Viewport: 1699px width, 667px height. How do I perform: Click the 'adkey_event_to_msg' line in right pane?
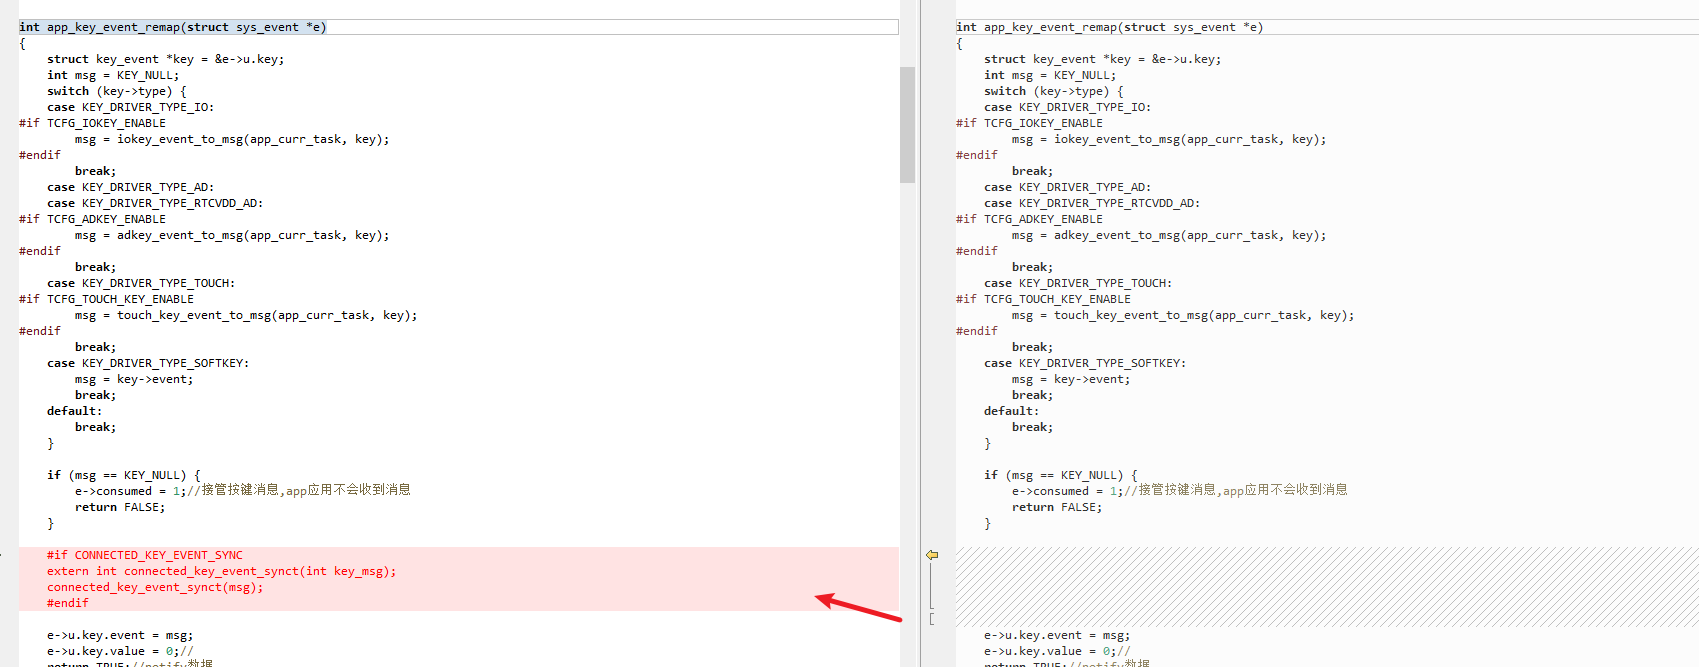click(1169, 235)
